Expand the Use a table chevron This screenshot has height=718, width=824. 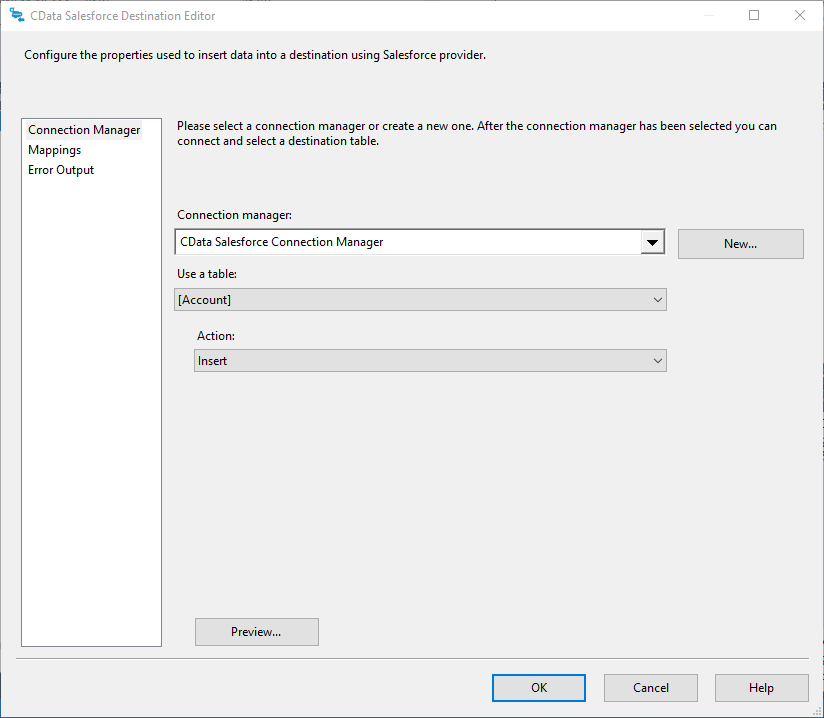pos(657,300)
